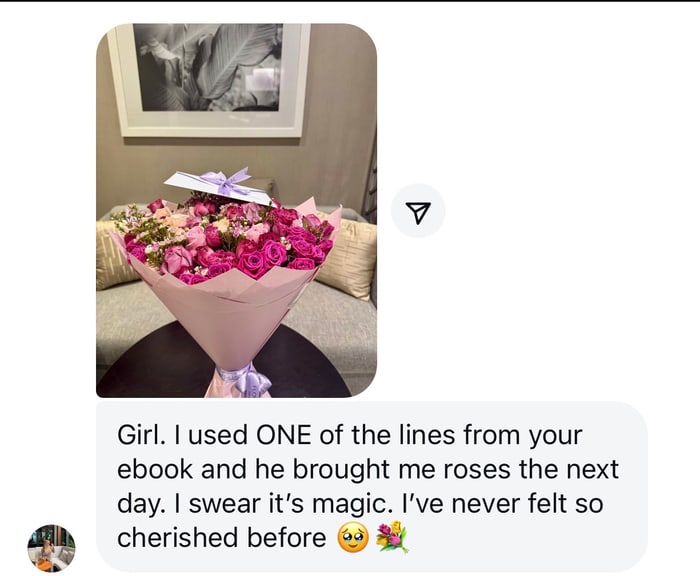Image resolution: width=700 pixels, height=576 pixels.
Task: Click the striped pillow left of the bouquet
Action: point(112,255)
